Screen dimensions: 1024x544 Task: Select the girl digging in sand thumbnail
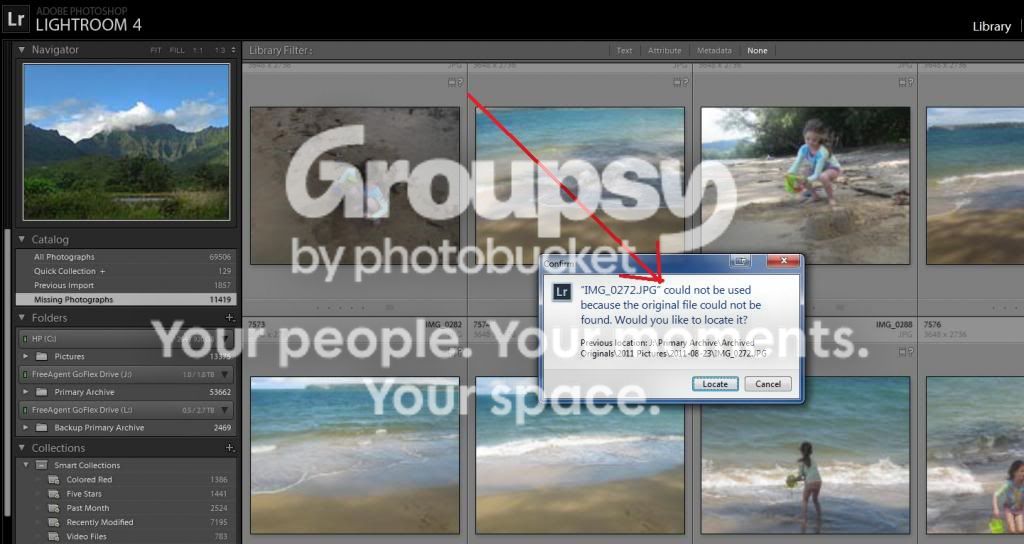pyautogui.click(x=805, y=185)
